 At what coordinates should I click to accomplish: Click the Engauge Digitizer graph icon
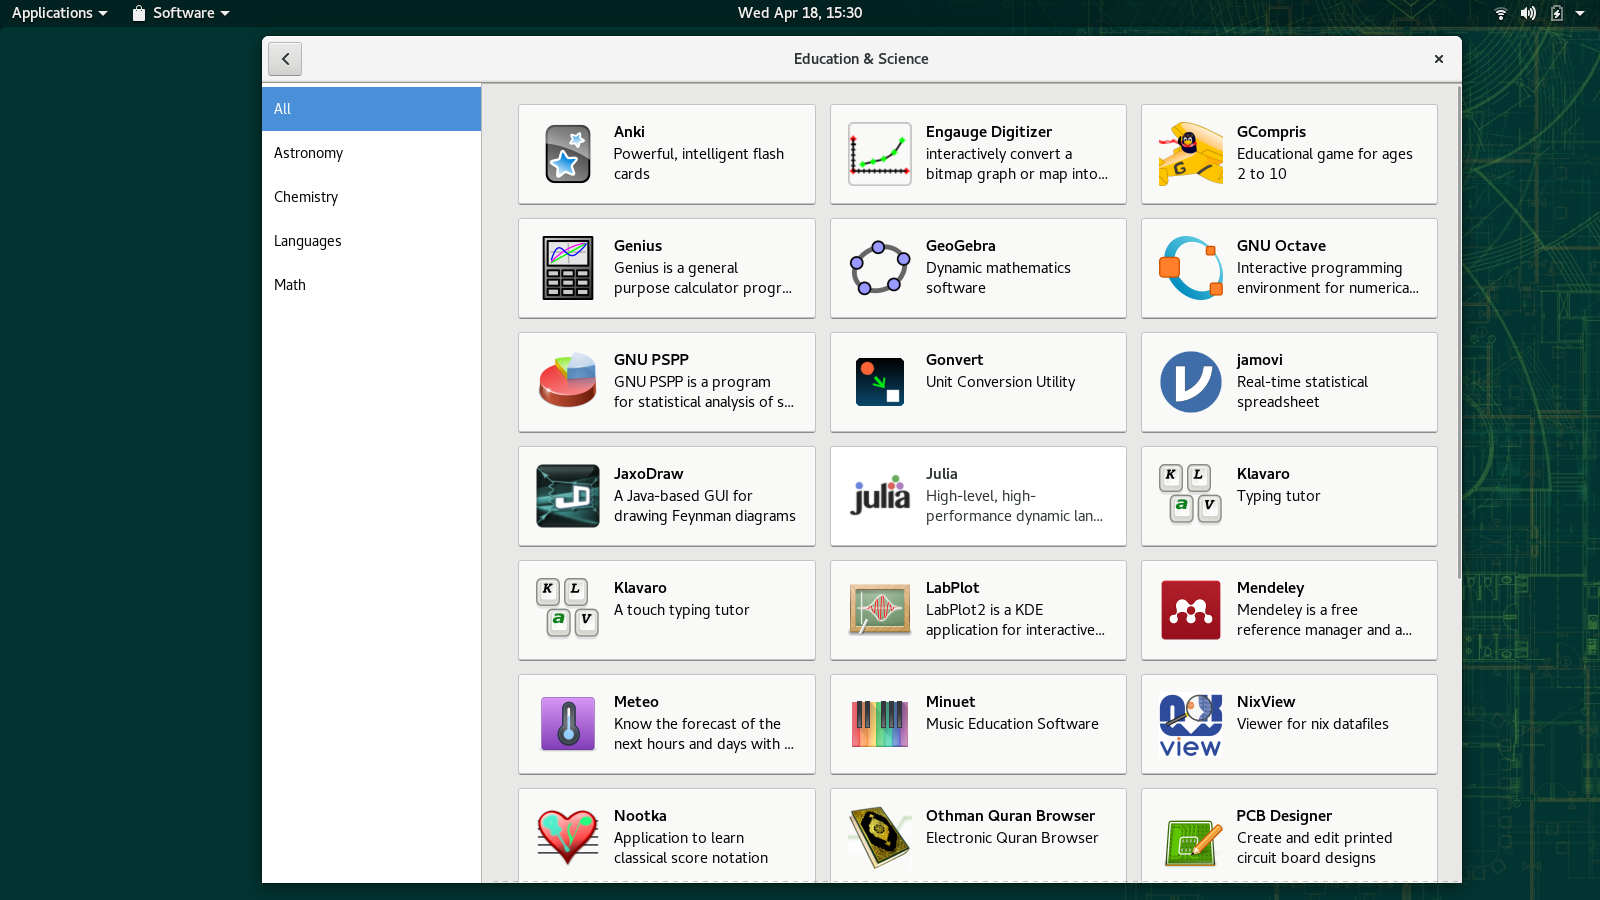click(x=880, y=154)
